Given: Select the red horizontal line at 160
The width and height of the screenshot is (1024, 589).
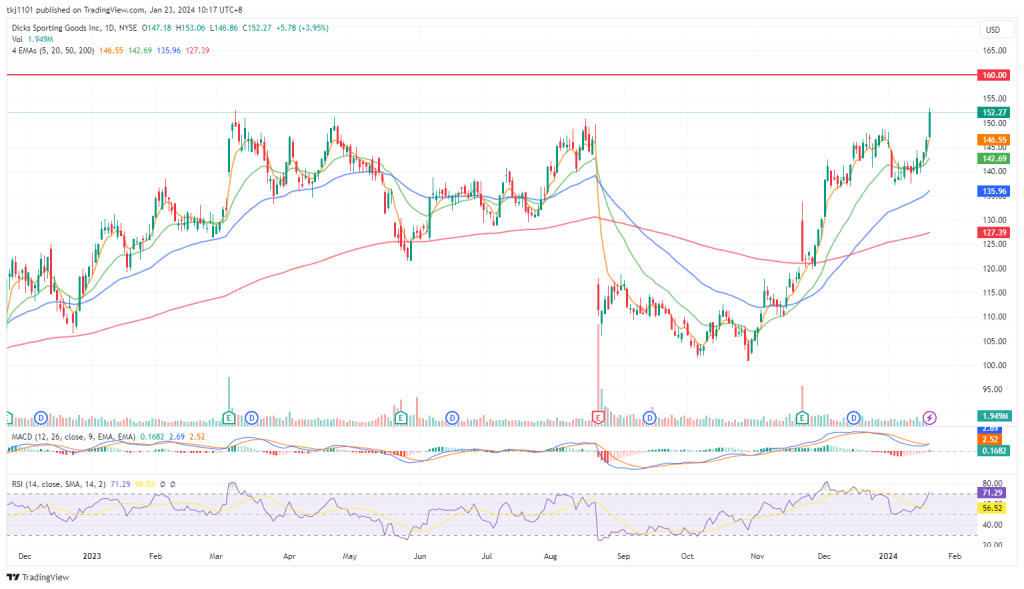Looking at the screenshot, I should point(491,75).
